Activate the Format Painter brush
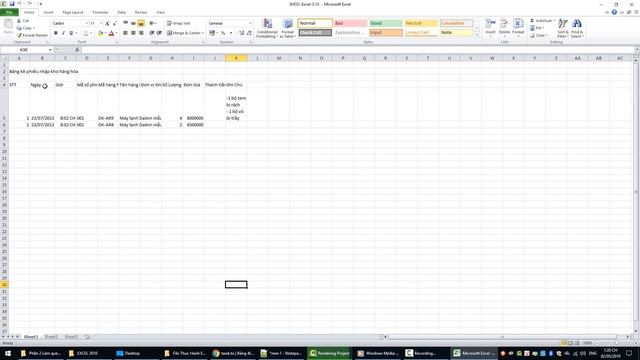Image resolution: width=640 pixels, height=360 pixels. (32, 35)
